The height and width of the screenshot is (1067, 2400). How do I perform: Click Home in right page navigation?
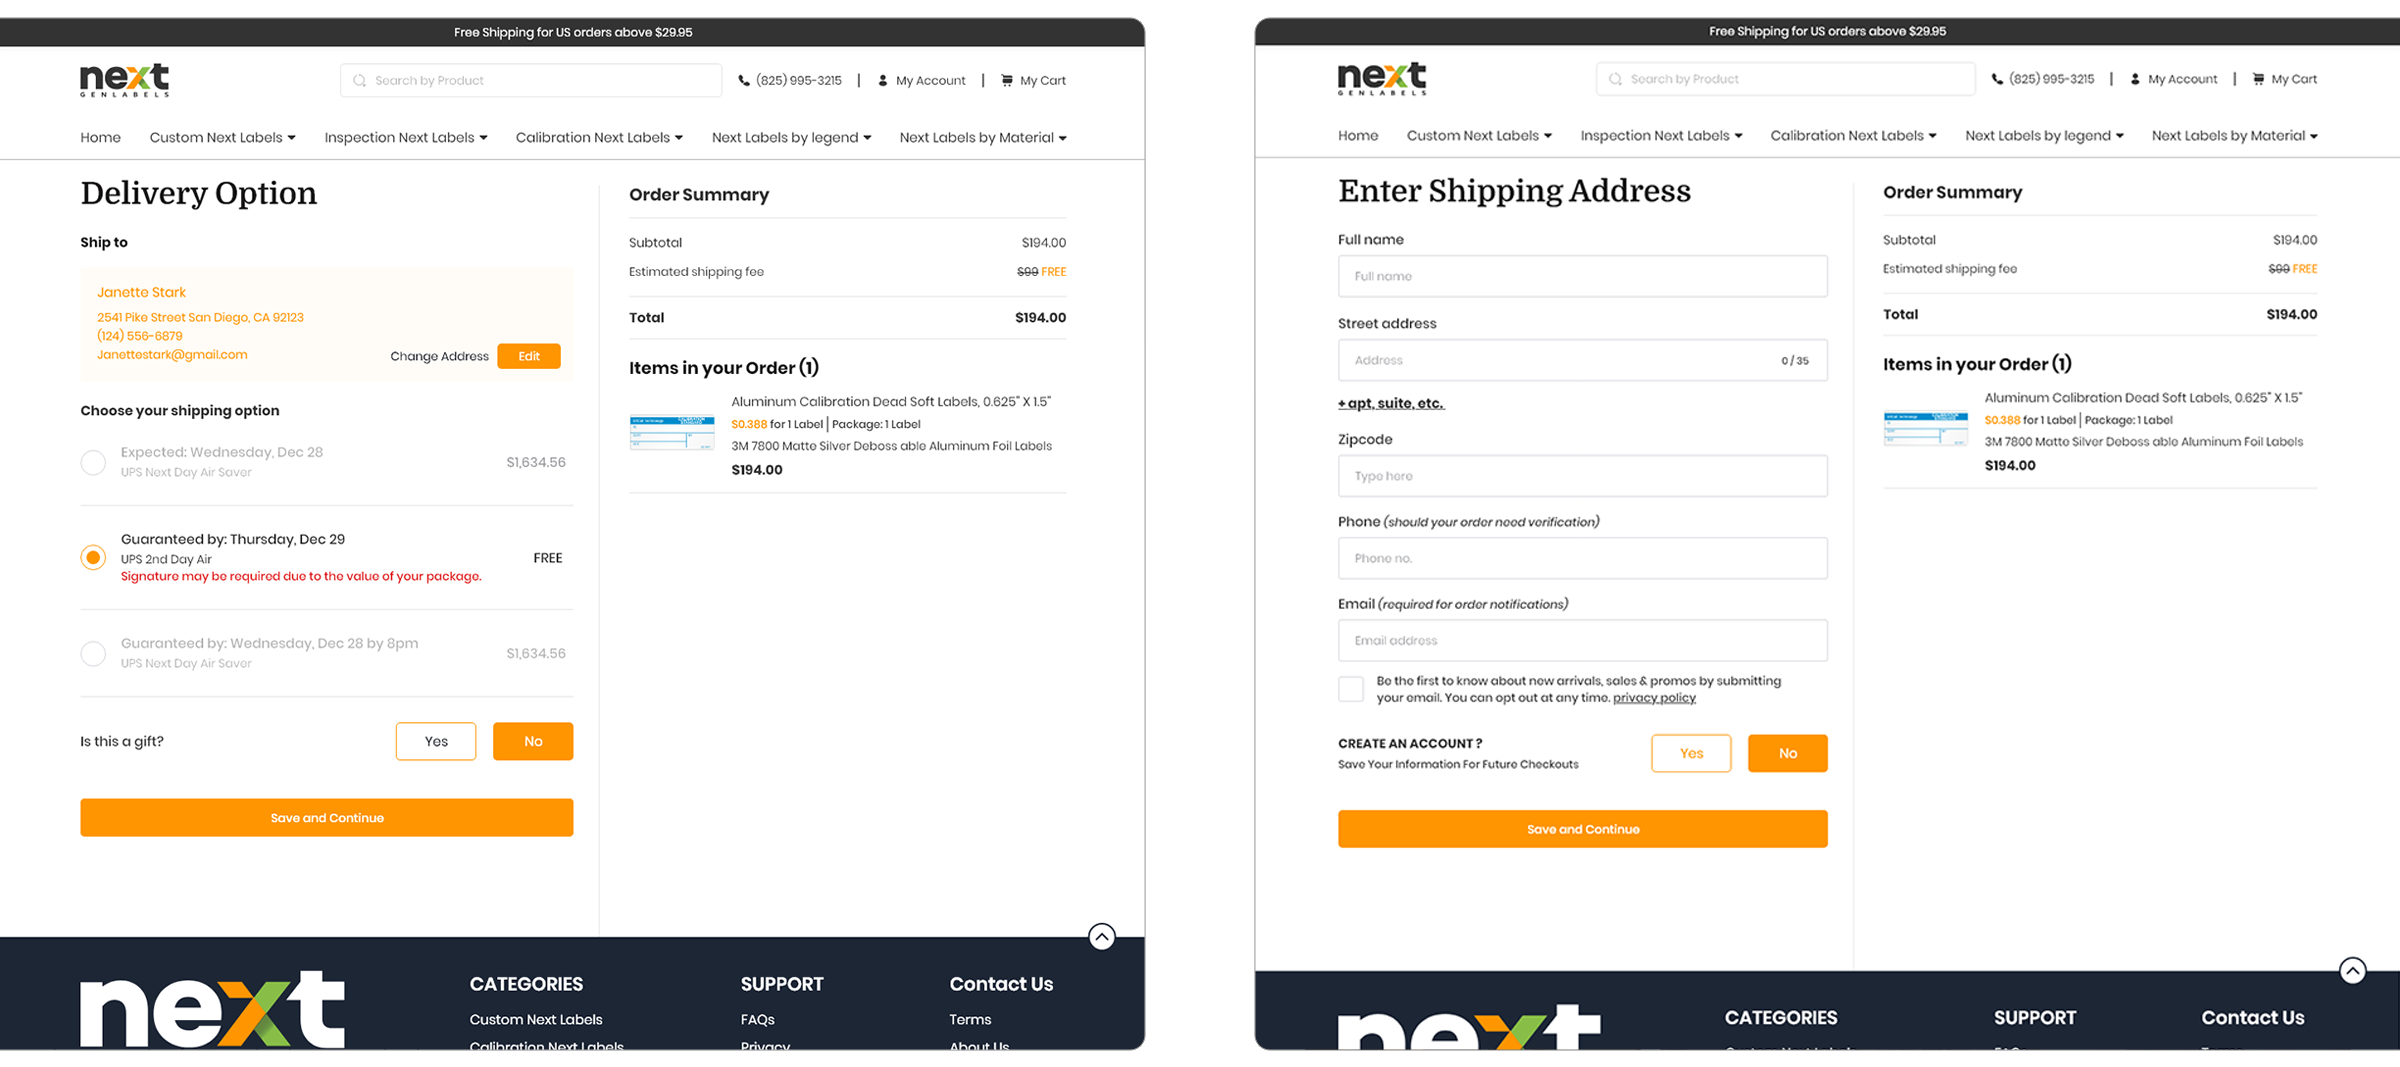[x=1357, y=136]
